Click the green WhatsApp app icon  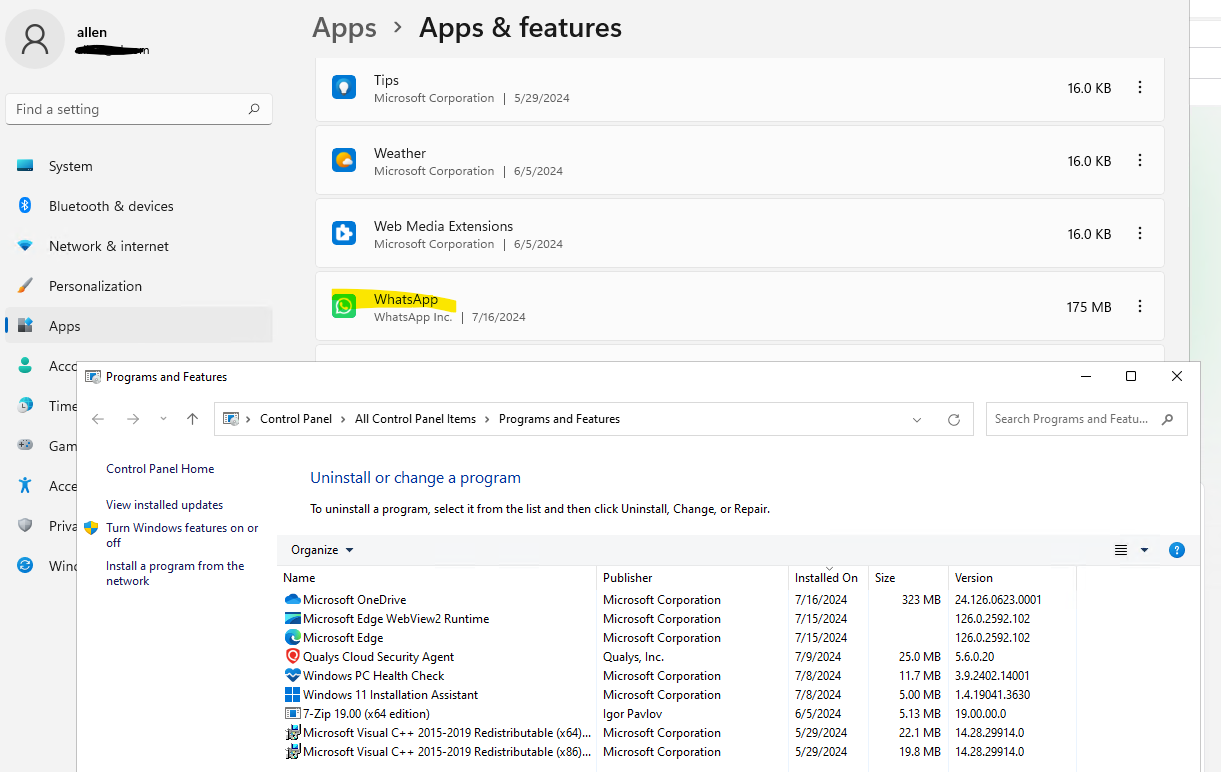pos(344,306)
